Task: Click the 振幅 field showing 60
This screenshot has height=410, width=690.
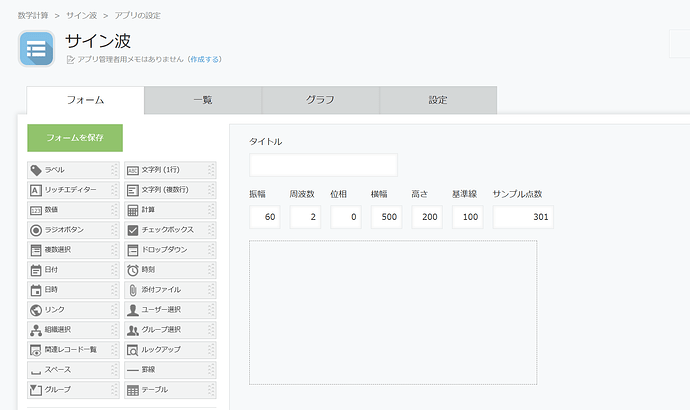Action: [264, 217]
